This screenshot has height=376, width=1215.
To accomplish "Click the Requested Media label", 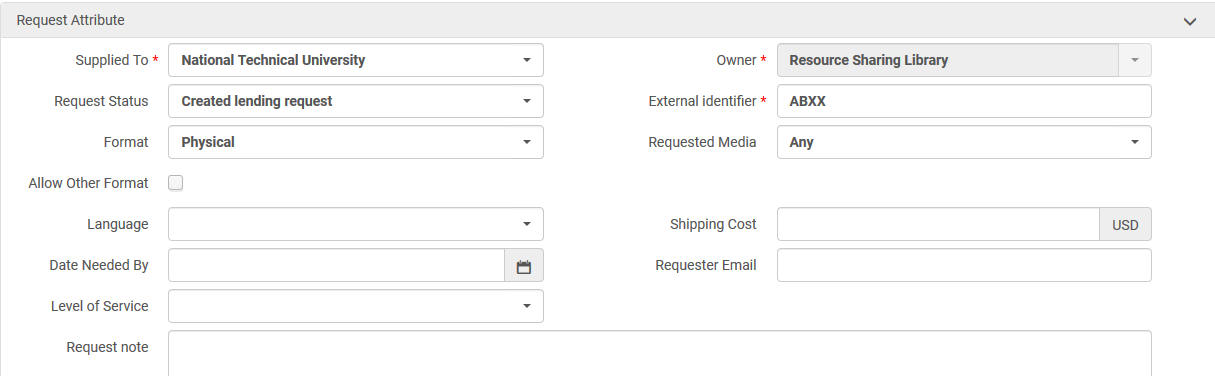I will [702, 142].
